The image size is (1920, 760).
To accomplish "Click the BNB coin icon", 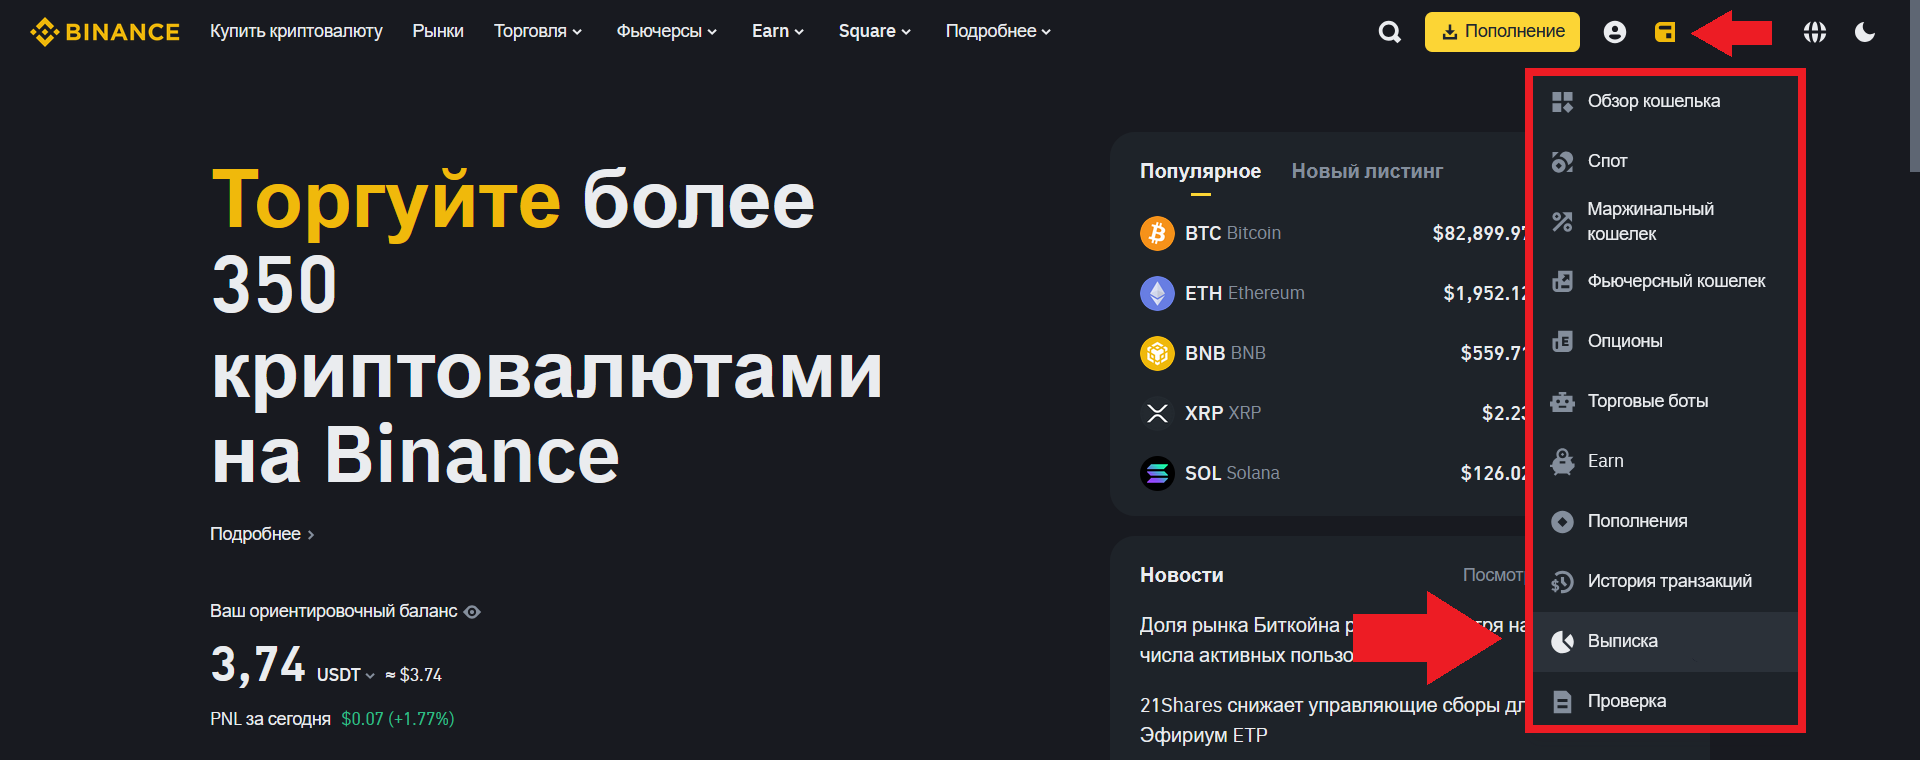I will click(1157, 353).
